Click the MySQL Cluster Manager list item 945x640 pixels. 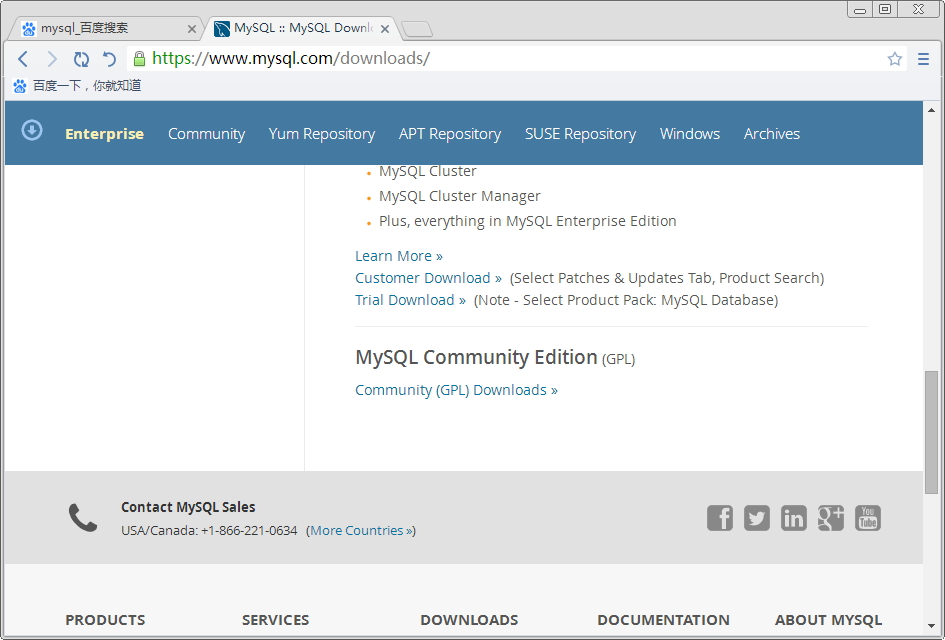[460, 196]
